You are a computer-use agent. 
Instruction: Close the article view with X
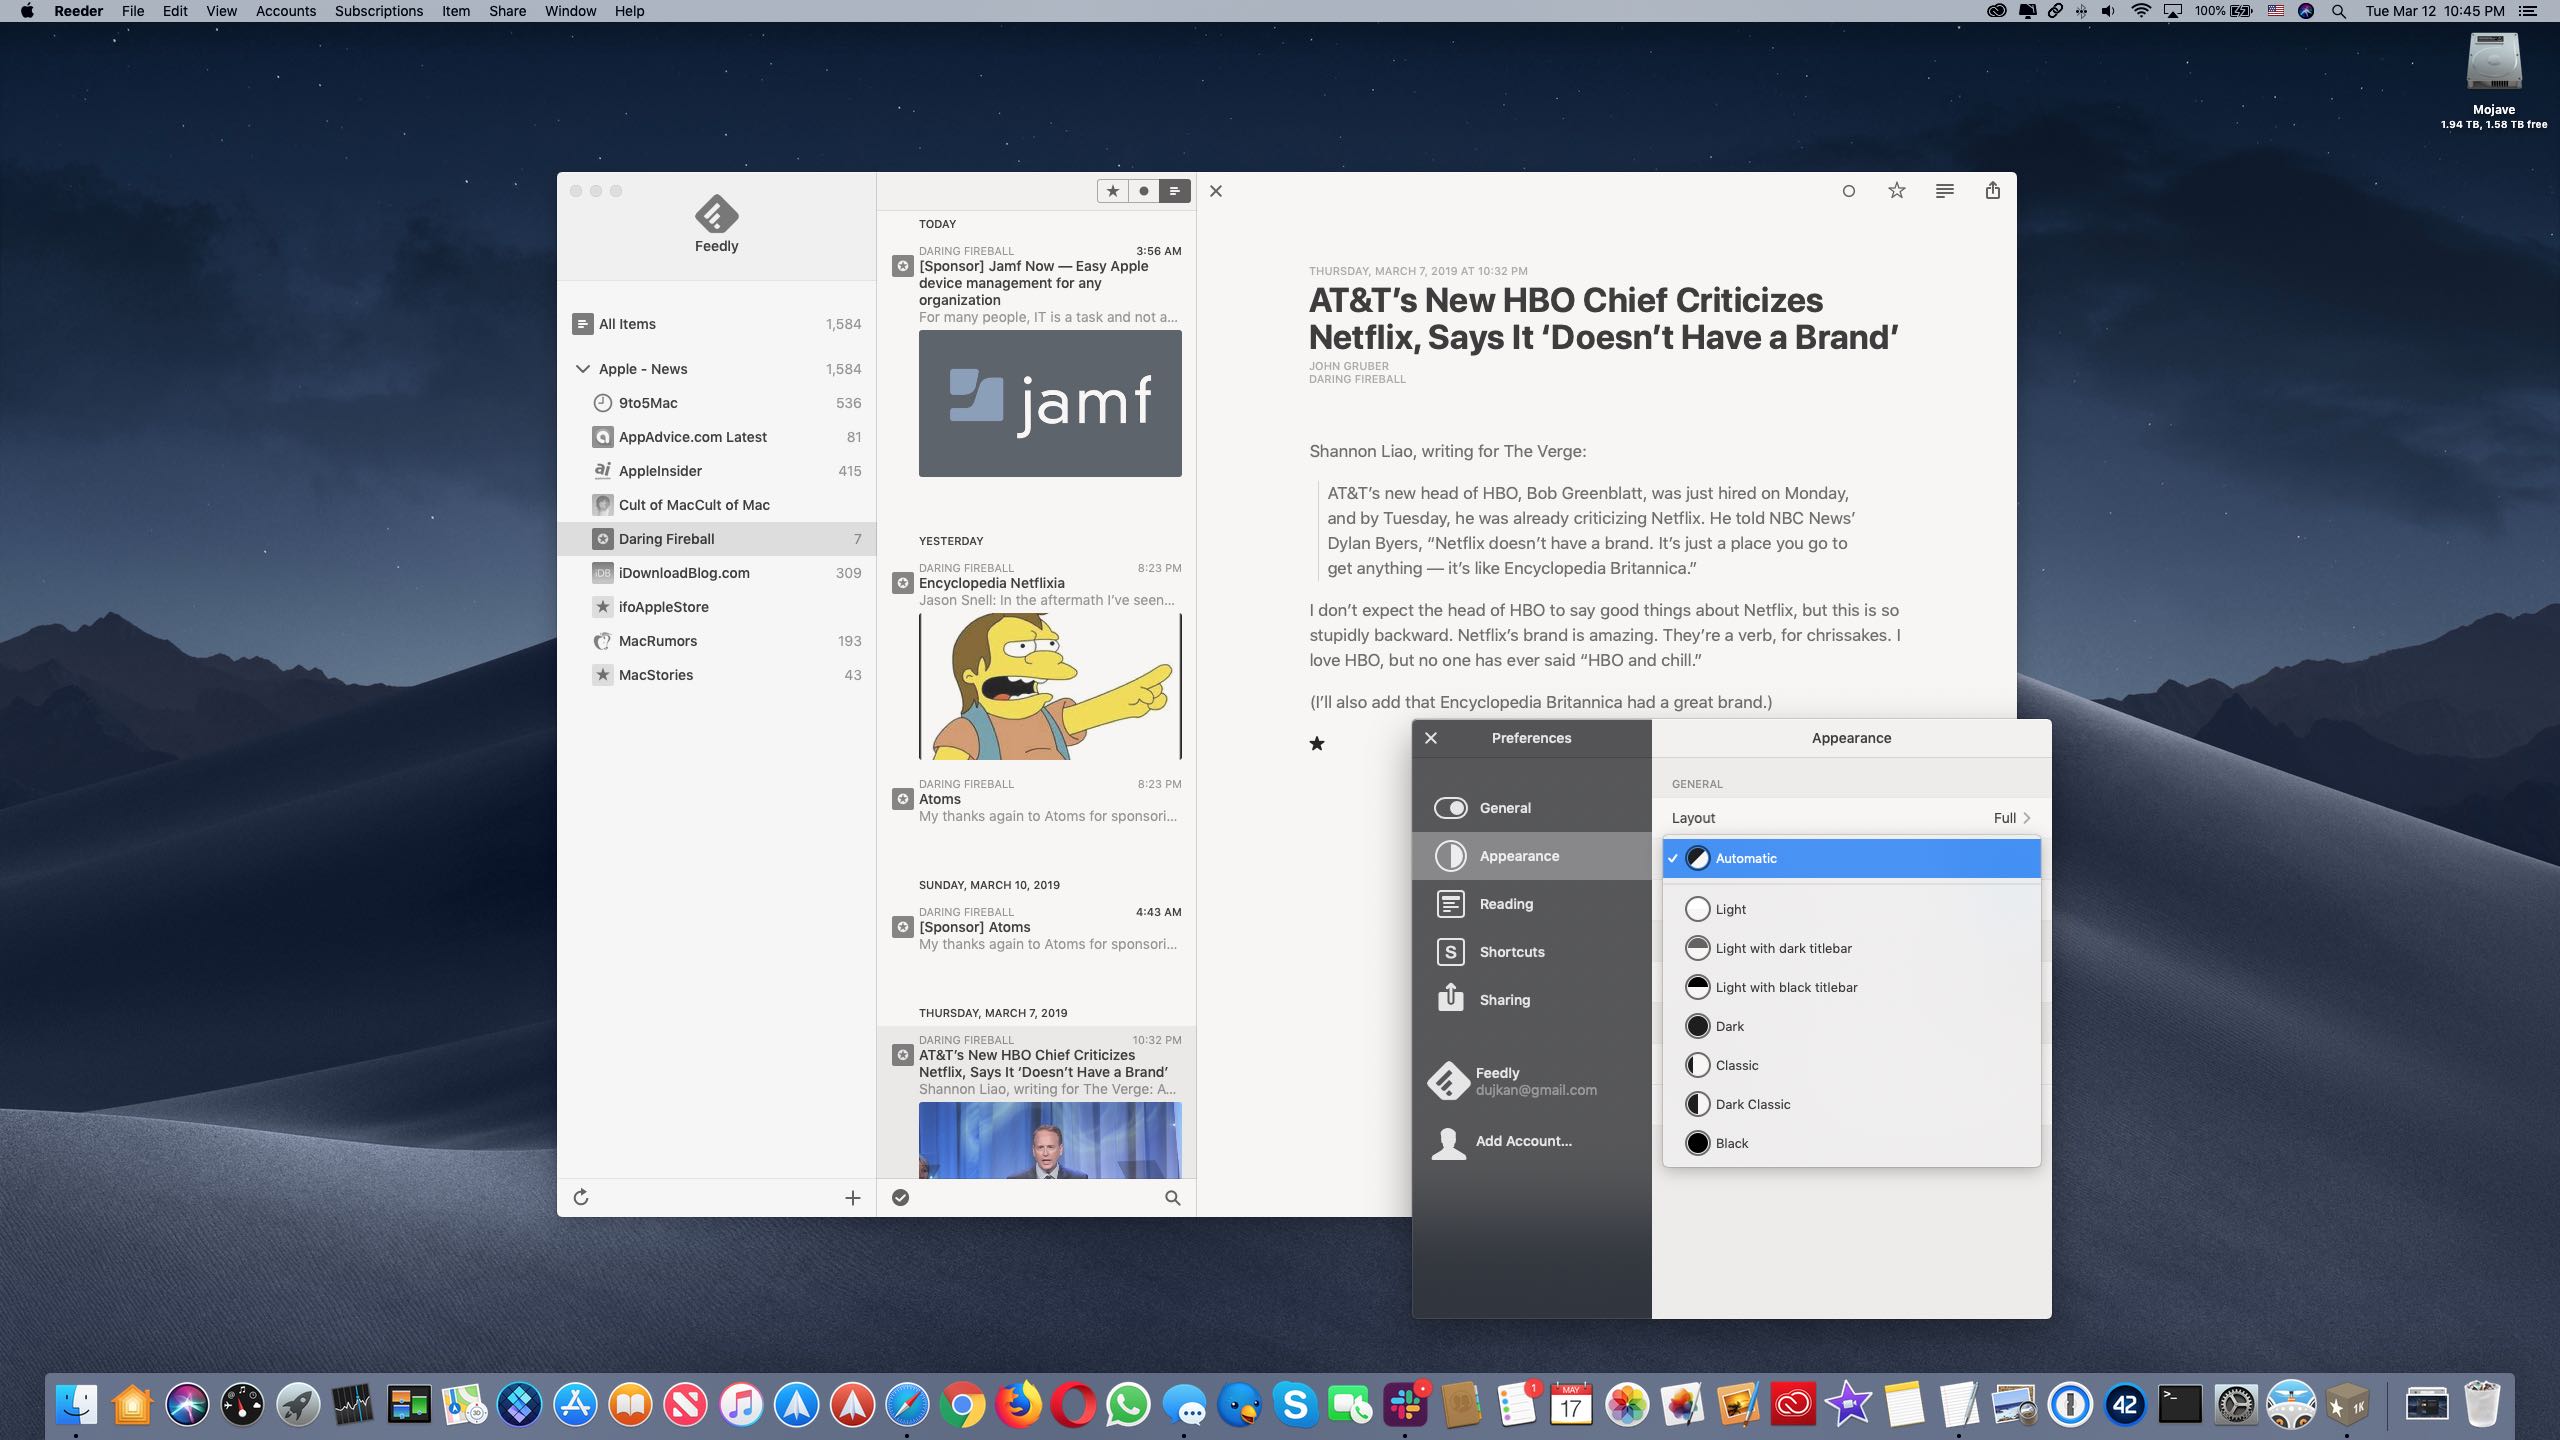coord(1216,191)
